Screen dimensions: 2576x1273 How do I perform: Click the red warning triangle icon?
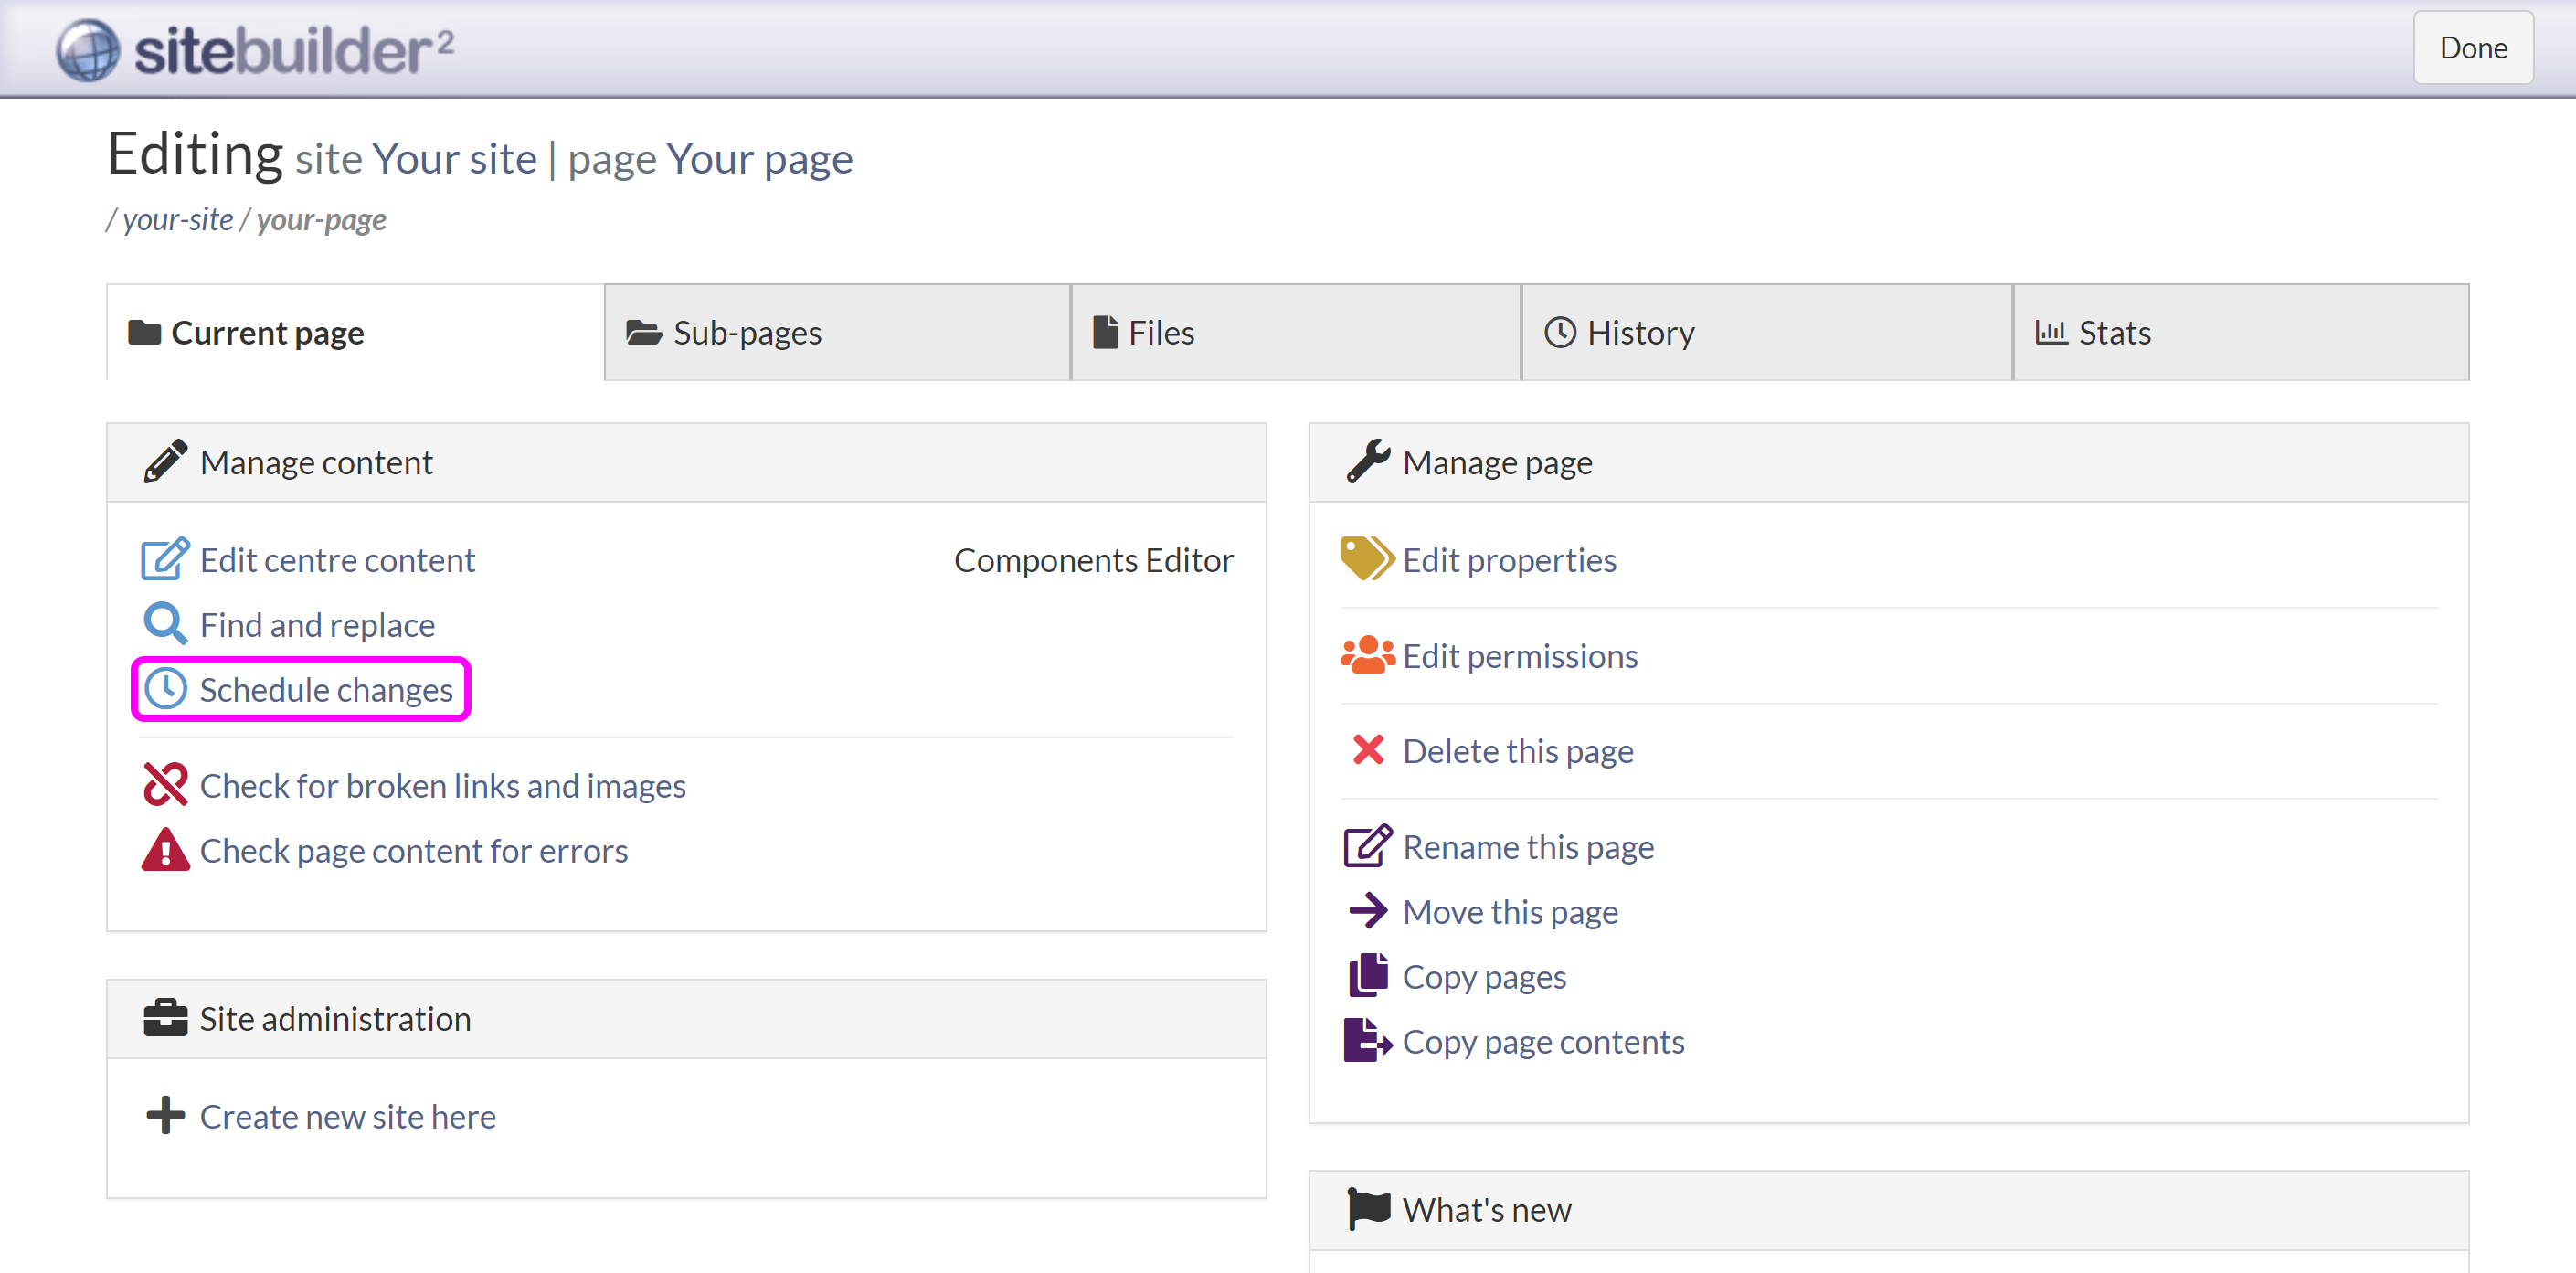point(165,850)
